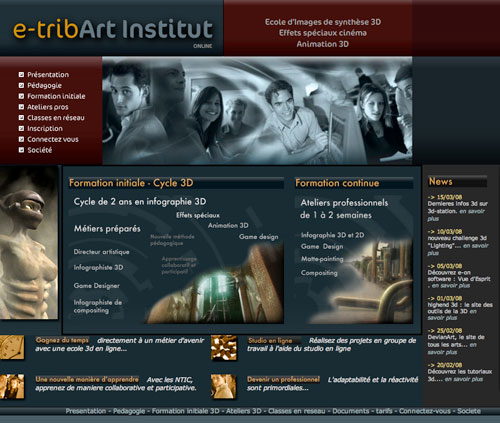Select Ateliers pros in the sidebar
Viewport: 500px width, 423px height.
[x=48, y=107]
